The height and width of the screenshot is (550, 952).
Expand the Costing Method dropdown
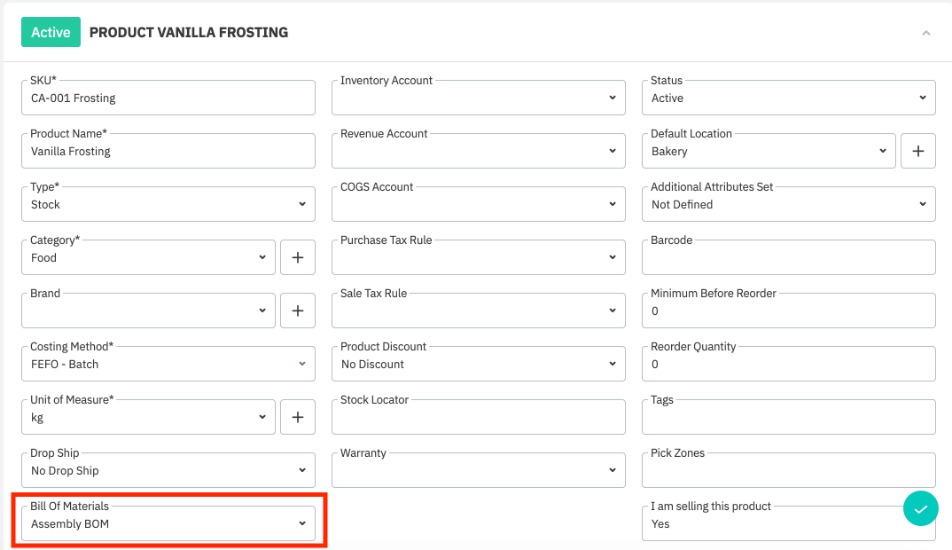click(x=168, y=364)
